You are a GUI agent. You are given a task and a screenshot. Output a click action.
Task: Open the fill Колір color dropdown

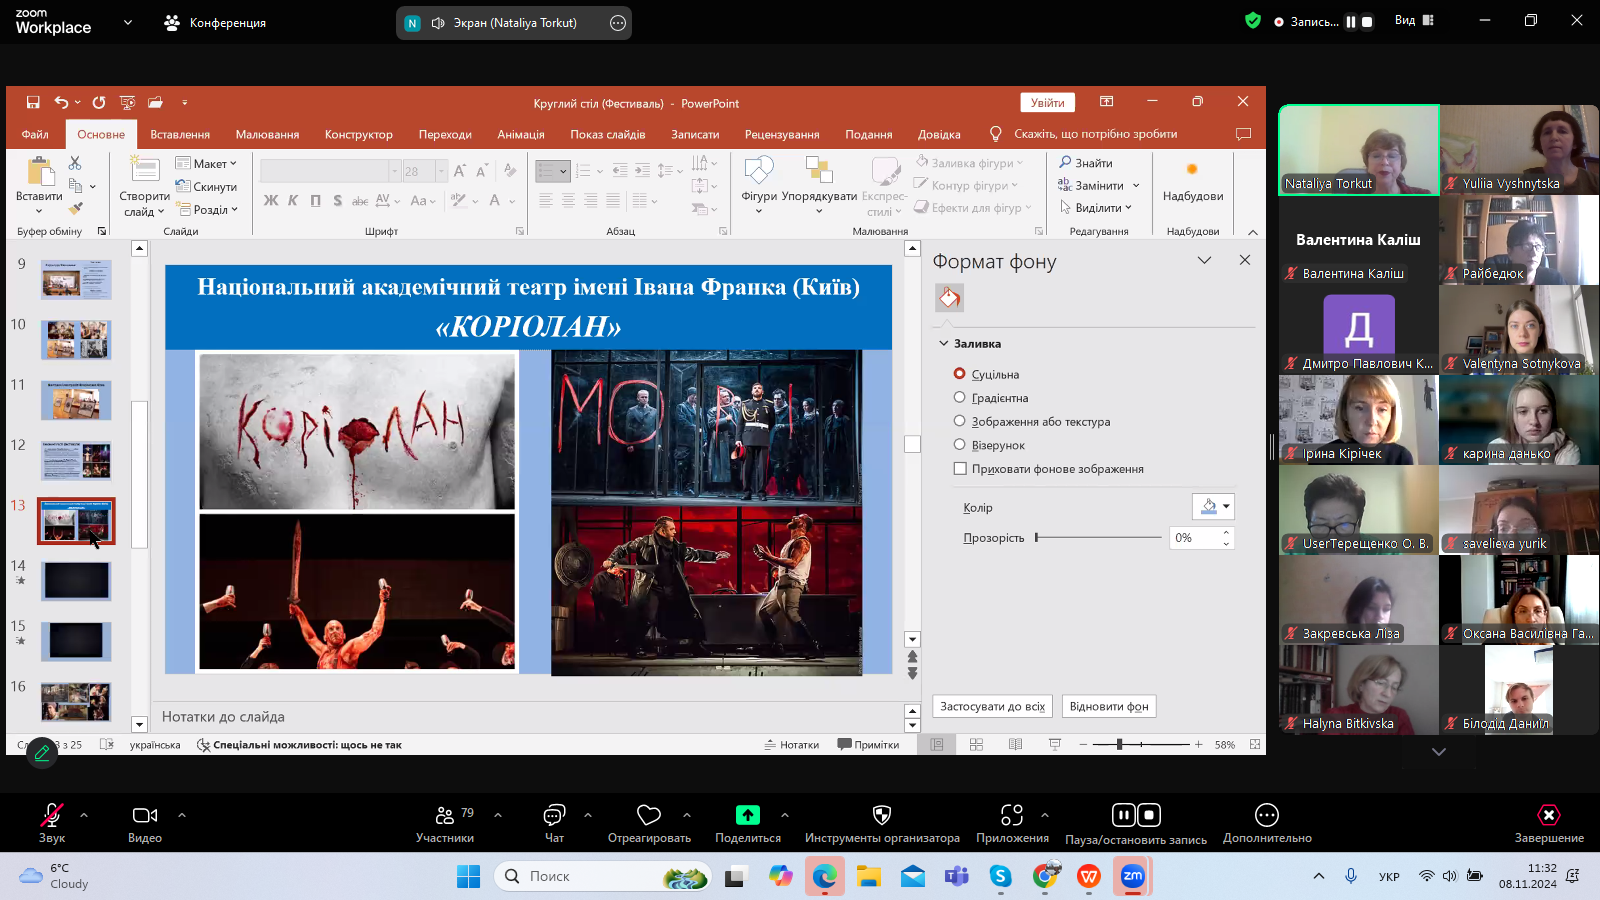pos(1214,507)
